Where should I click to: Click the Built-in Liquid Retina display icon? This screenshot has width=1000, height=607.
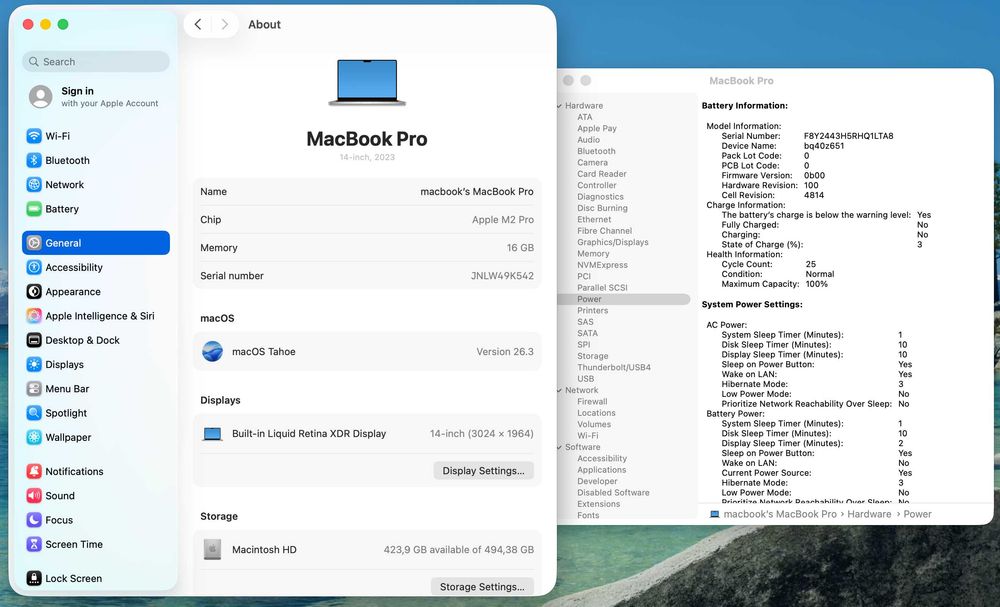[x=212, y=434]
